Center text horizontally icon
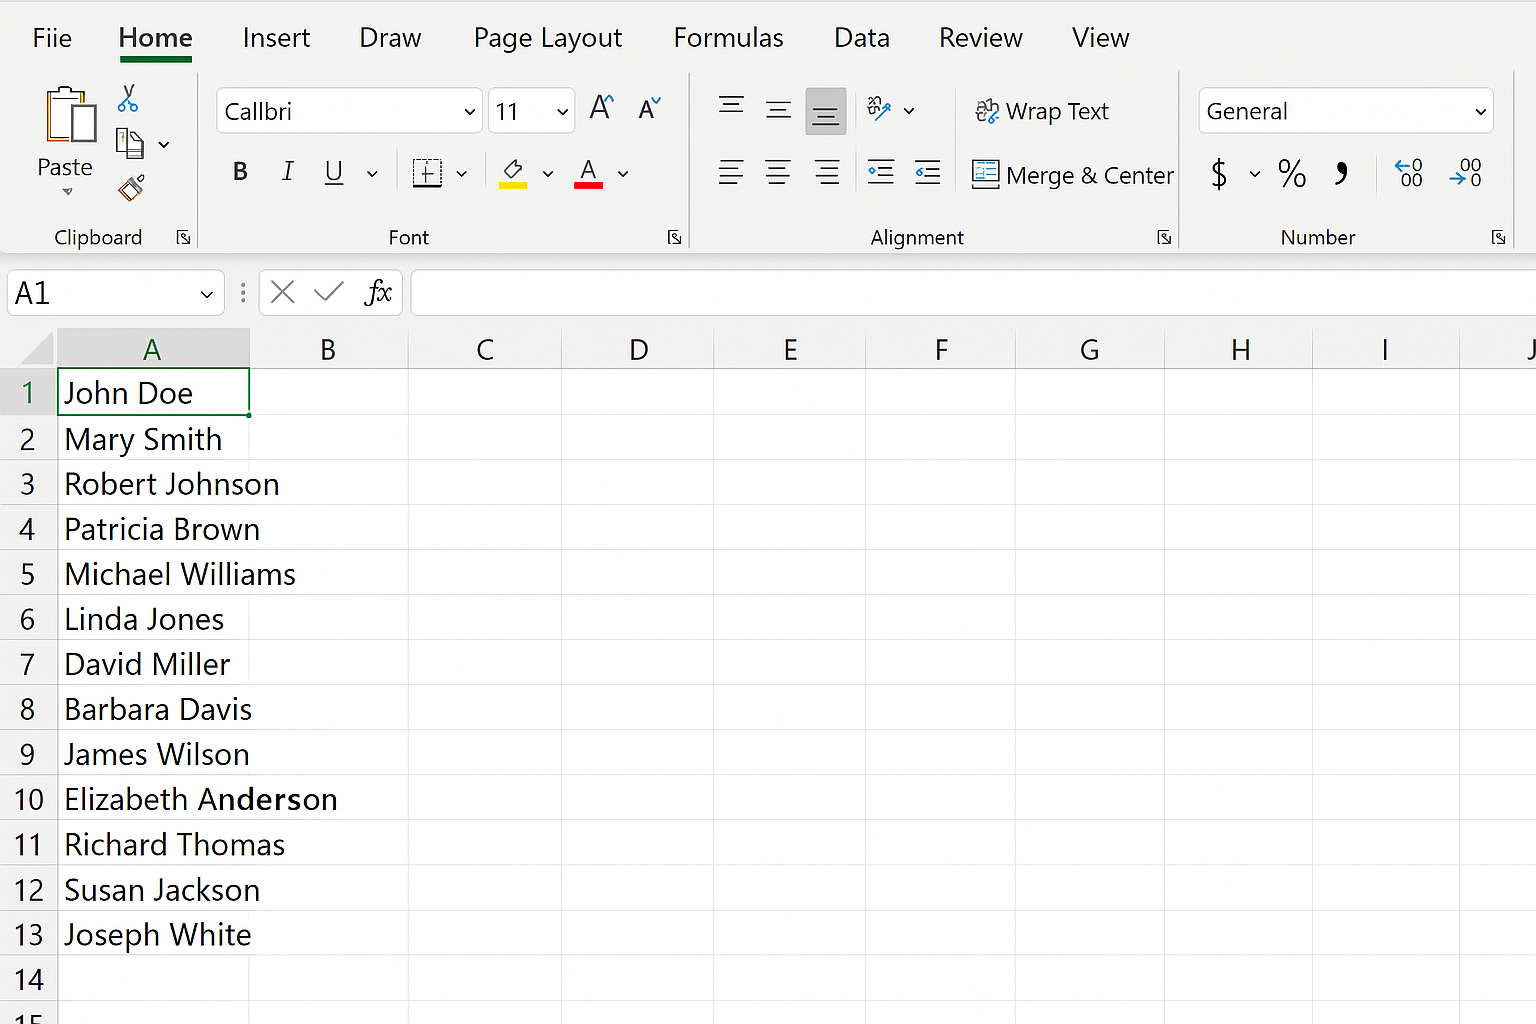Screen dimensions: 1536x1024 pos(778,173)
